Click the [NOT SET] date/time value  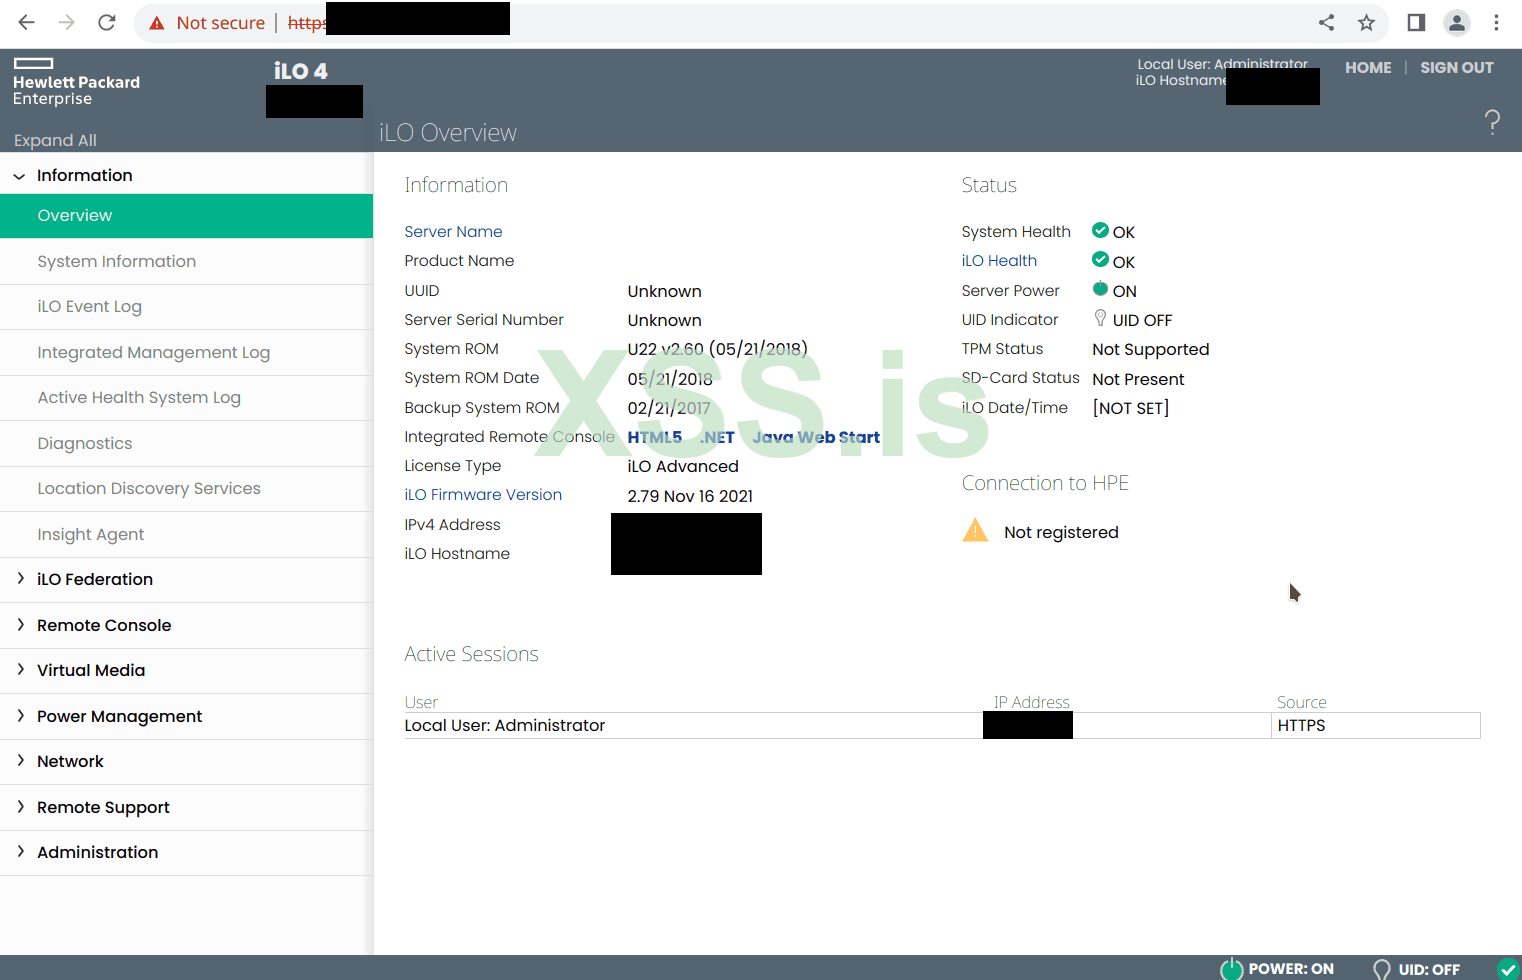coord(1131,408)
